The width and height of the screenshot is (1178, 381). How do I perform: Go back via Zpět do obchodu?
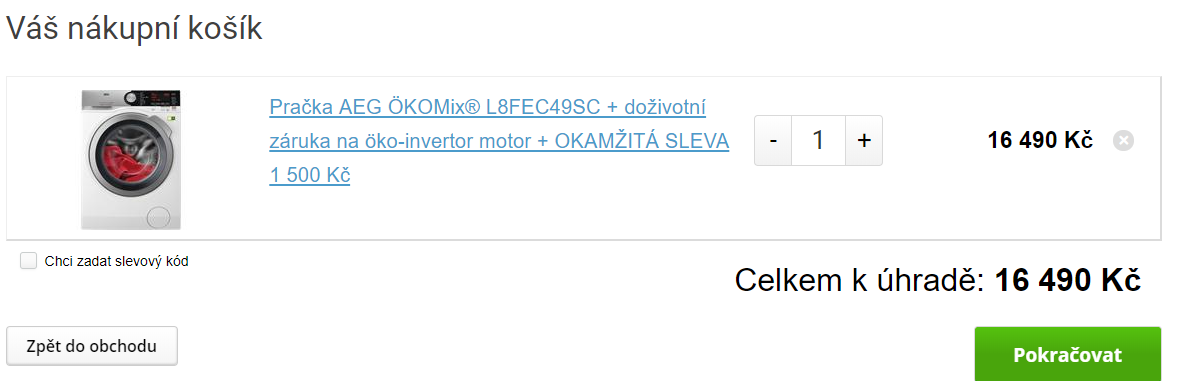coord(92,346)
